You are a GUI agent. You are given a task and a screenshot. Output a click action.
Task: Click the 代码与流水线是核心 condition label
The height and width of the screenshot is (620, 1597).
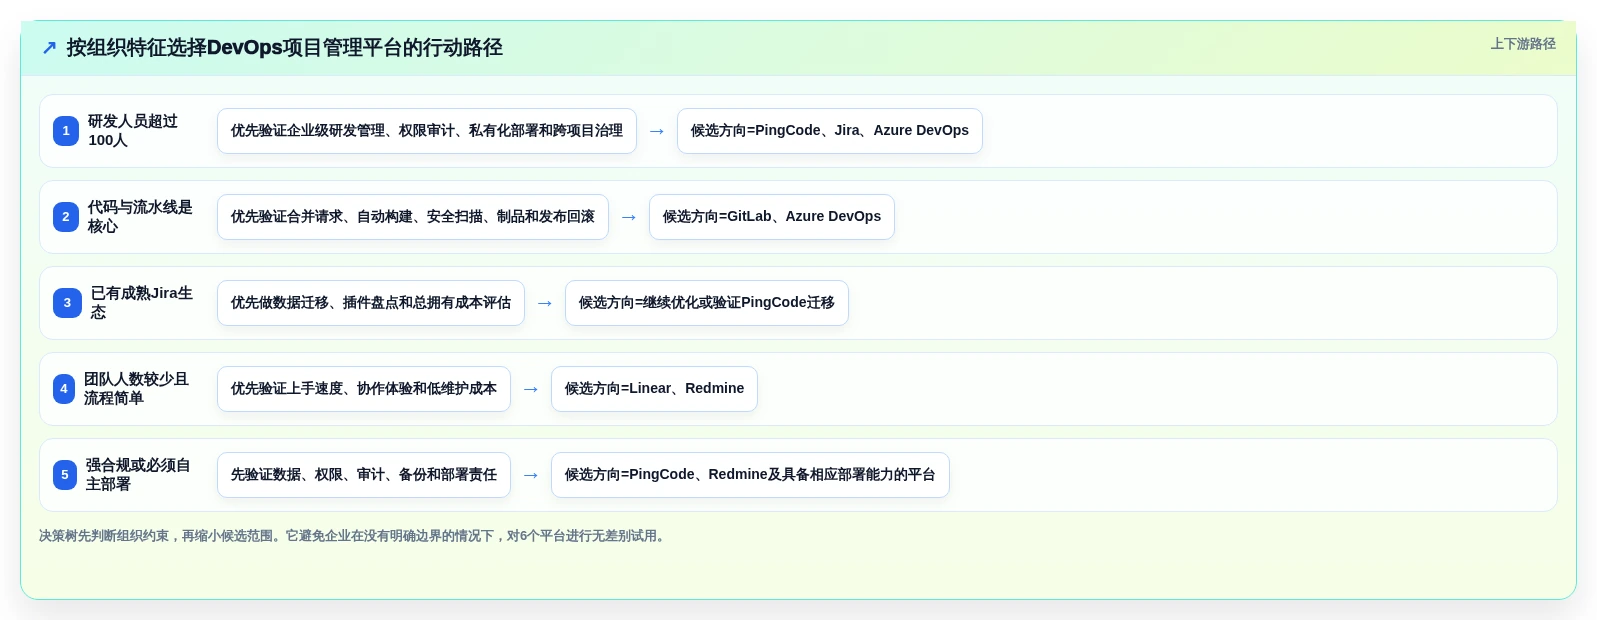(140, 217)
